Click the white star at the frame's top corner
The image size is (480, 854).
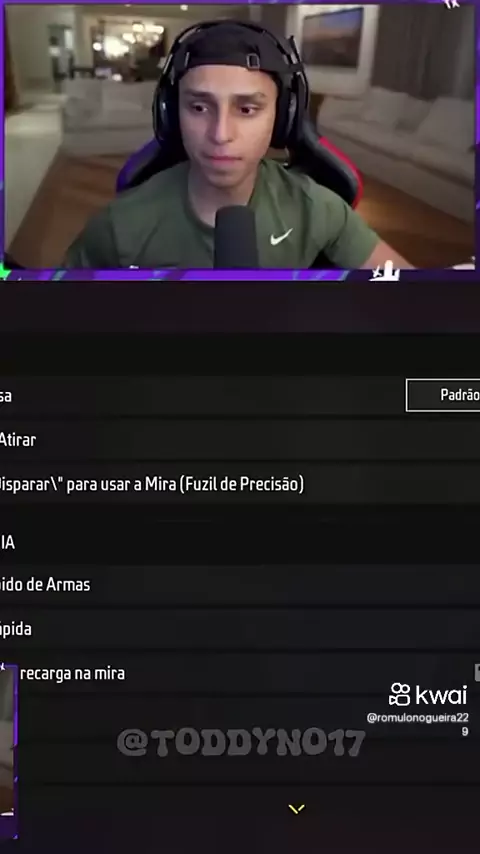coord(451,4)
